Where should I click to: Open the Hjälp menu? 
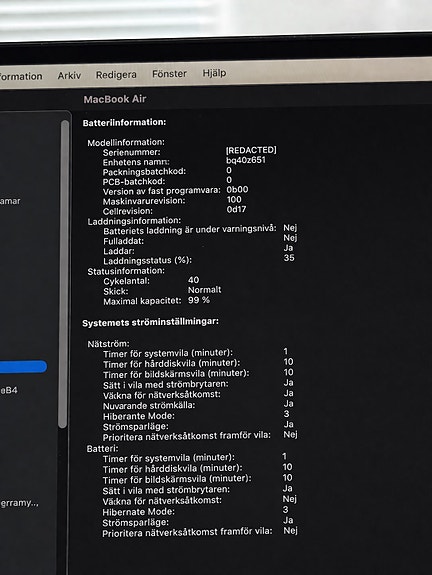point(214,73)
